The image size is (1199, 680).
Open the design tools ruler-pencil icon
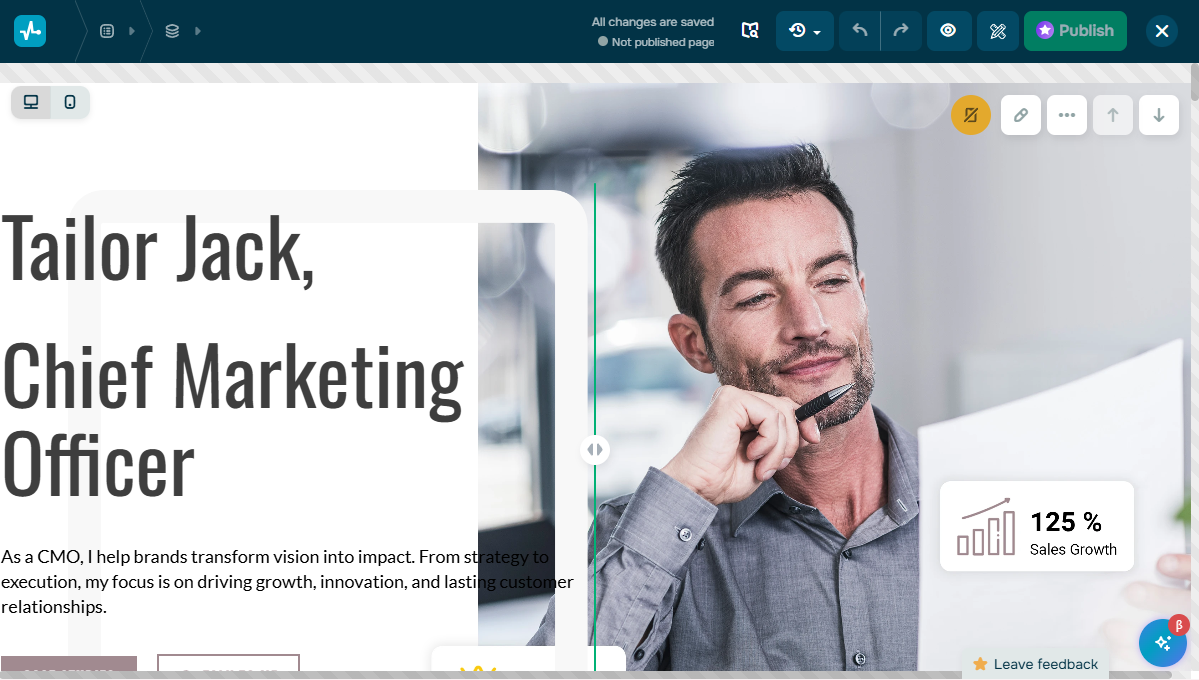coord(998,31)
